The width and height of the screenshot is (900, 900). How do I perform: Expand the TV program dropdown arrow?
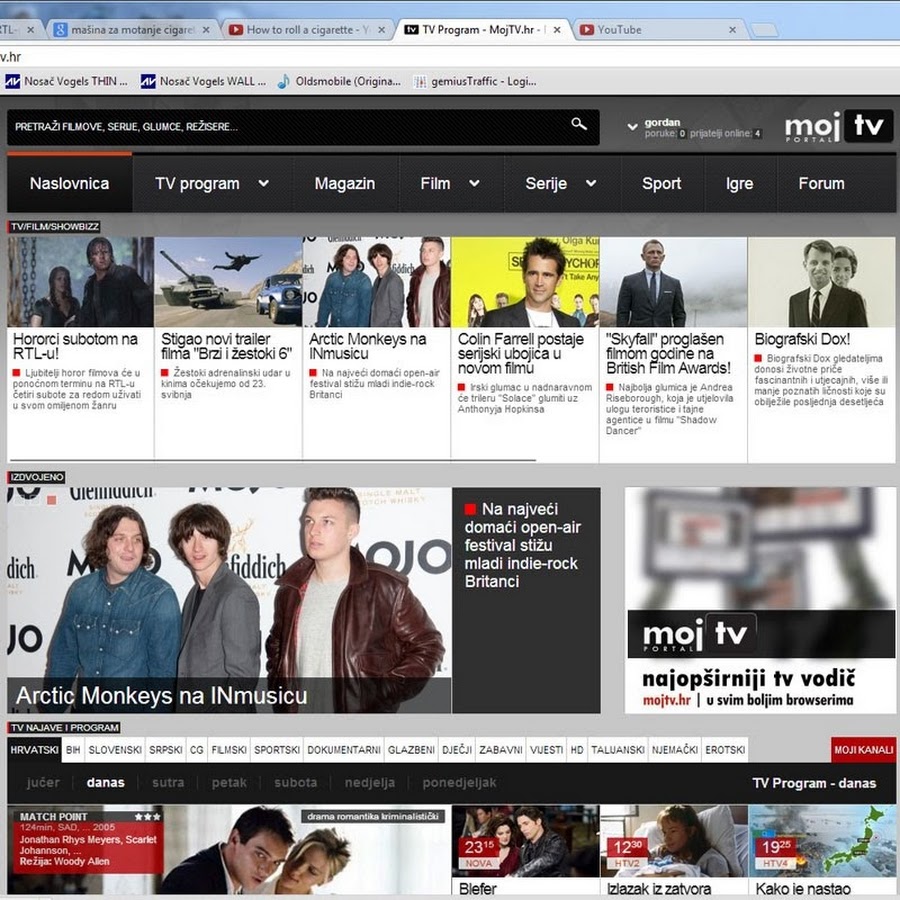pyautogui.click(x=263, y=183)
